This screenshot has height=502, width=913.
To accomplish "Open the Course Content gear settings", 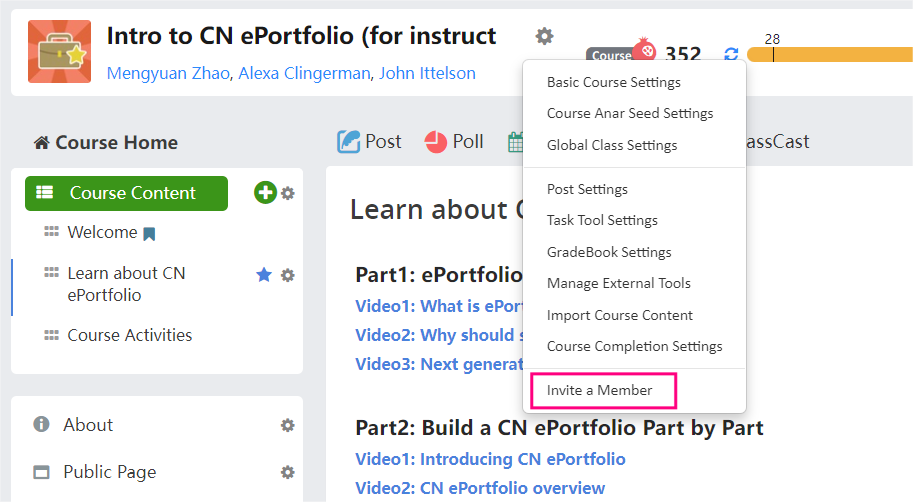I will tap(288, 193).
